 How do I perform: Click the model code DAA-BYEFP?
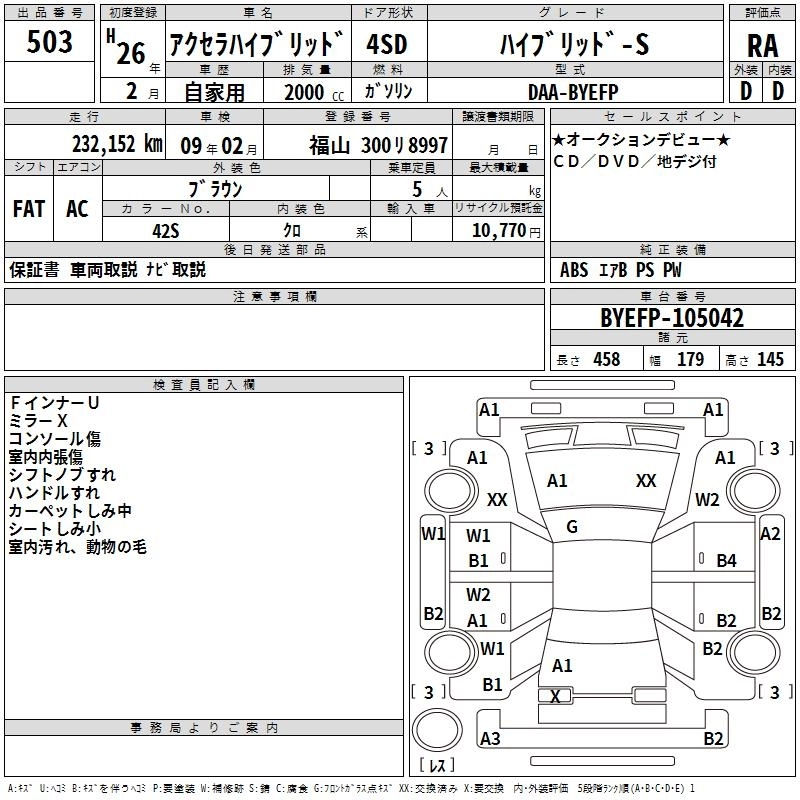[x=573, y=92]
